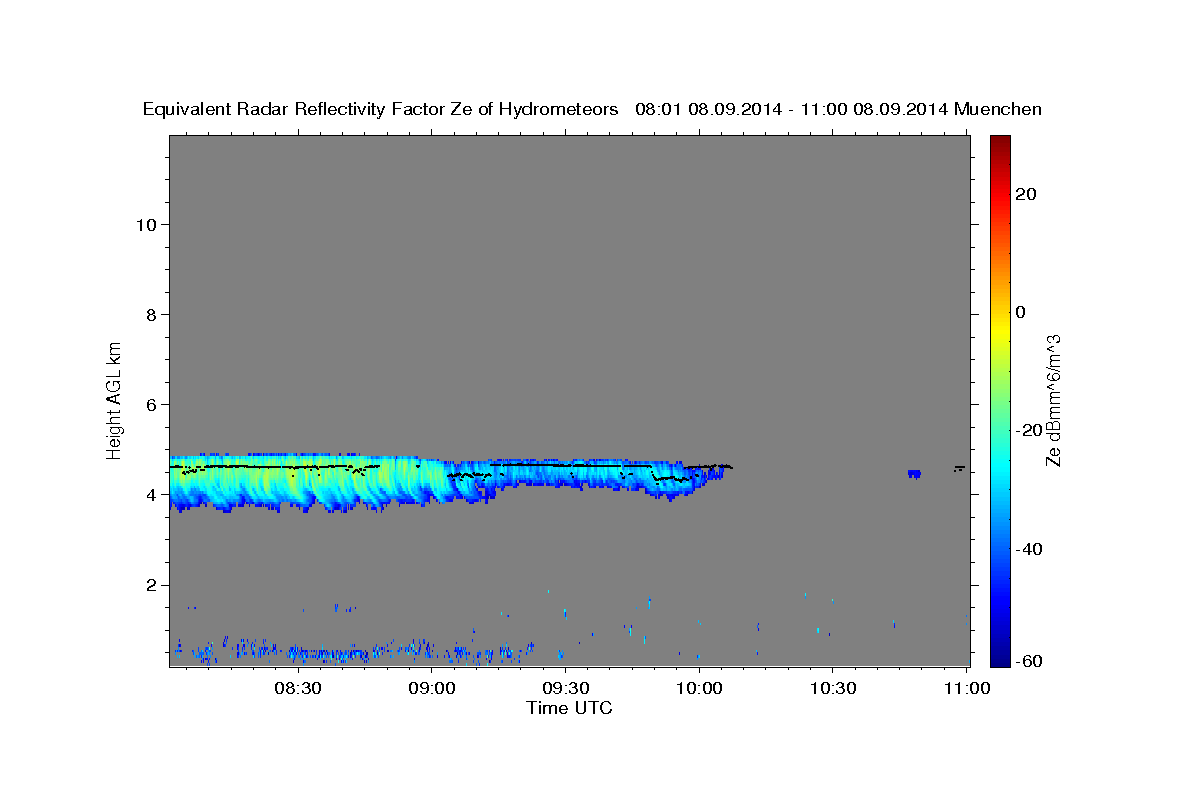Click the 'Height AGL km' axis title

(x=115, y=400)
